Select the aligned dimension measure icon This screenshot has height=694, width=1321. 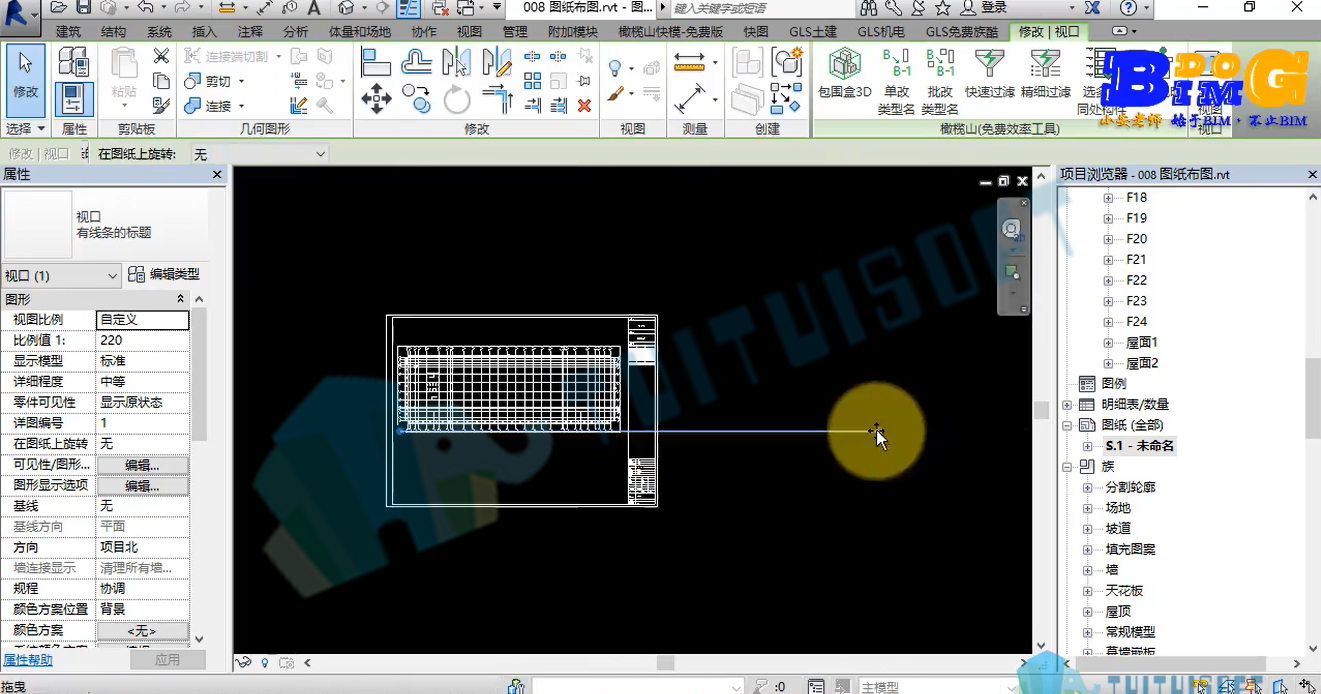tap(690, 98)
